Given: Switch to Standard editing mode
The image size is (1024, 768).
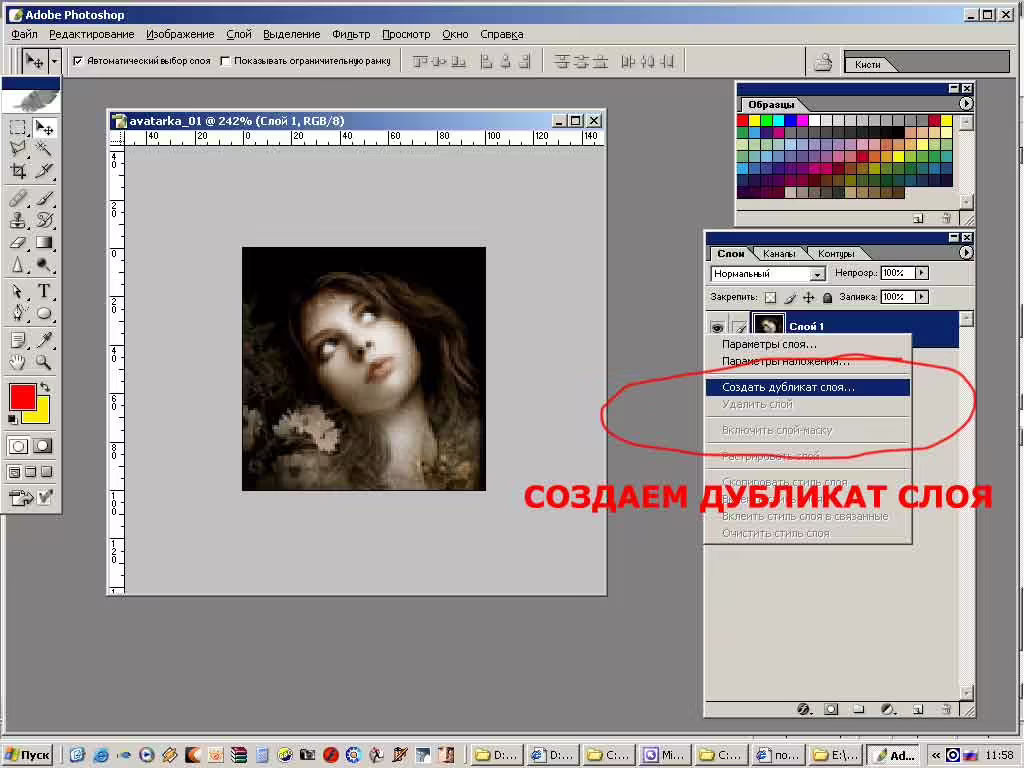Looking at the screenshot, I should (18, 446).
